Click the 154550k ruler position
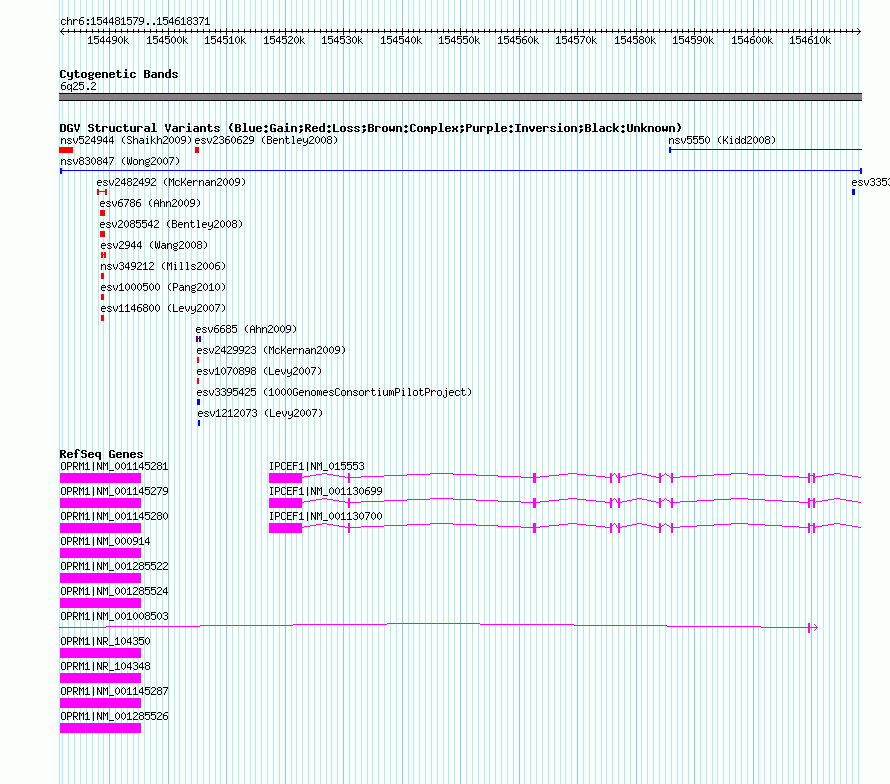 pos(459,40)
